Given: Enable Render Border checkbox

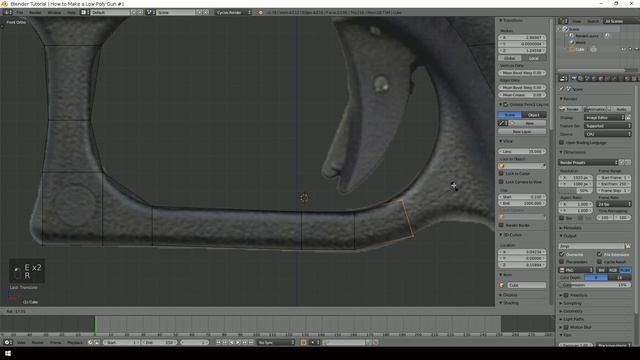Looking at the screenshot, I should 502,225.
